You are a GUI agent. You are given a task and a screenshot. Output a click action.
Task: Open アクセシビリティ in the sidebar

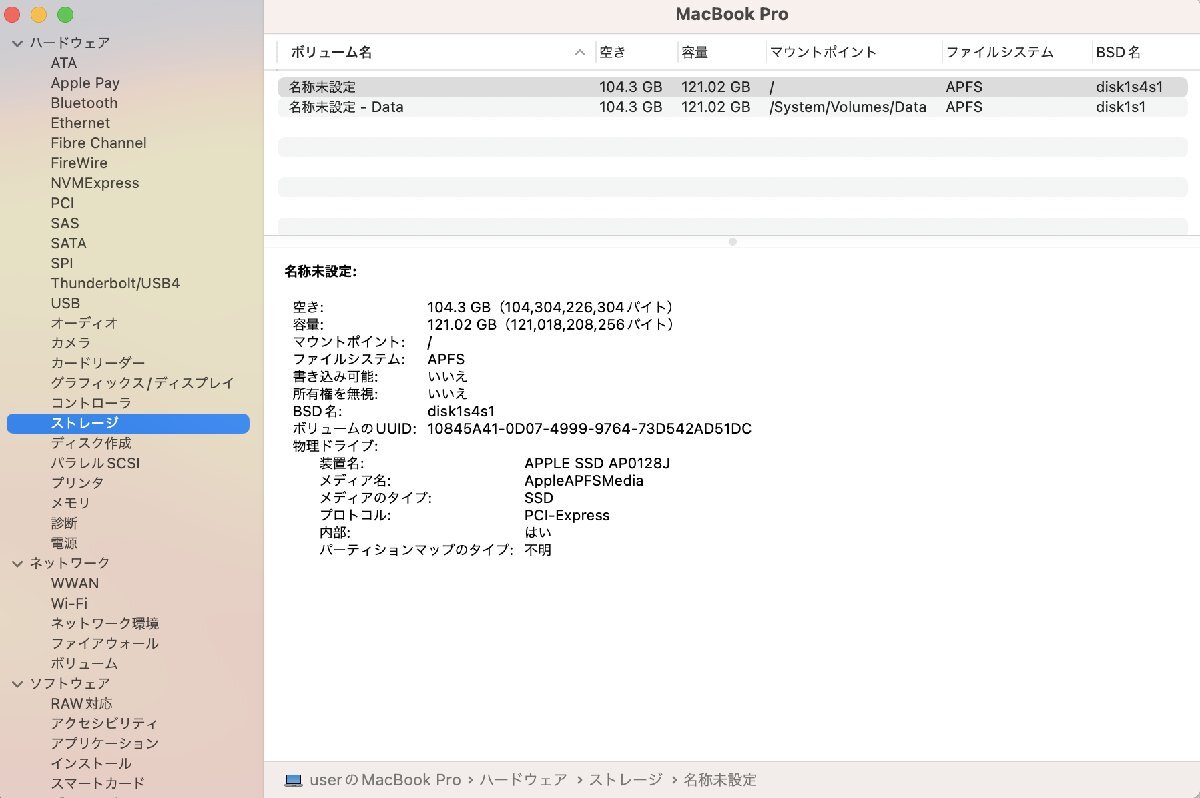tap(104, 723)
